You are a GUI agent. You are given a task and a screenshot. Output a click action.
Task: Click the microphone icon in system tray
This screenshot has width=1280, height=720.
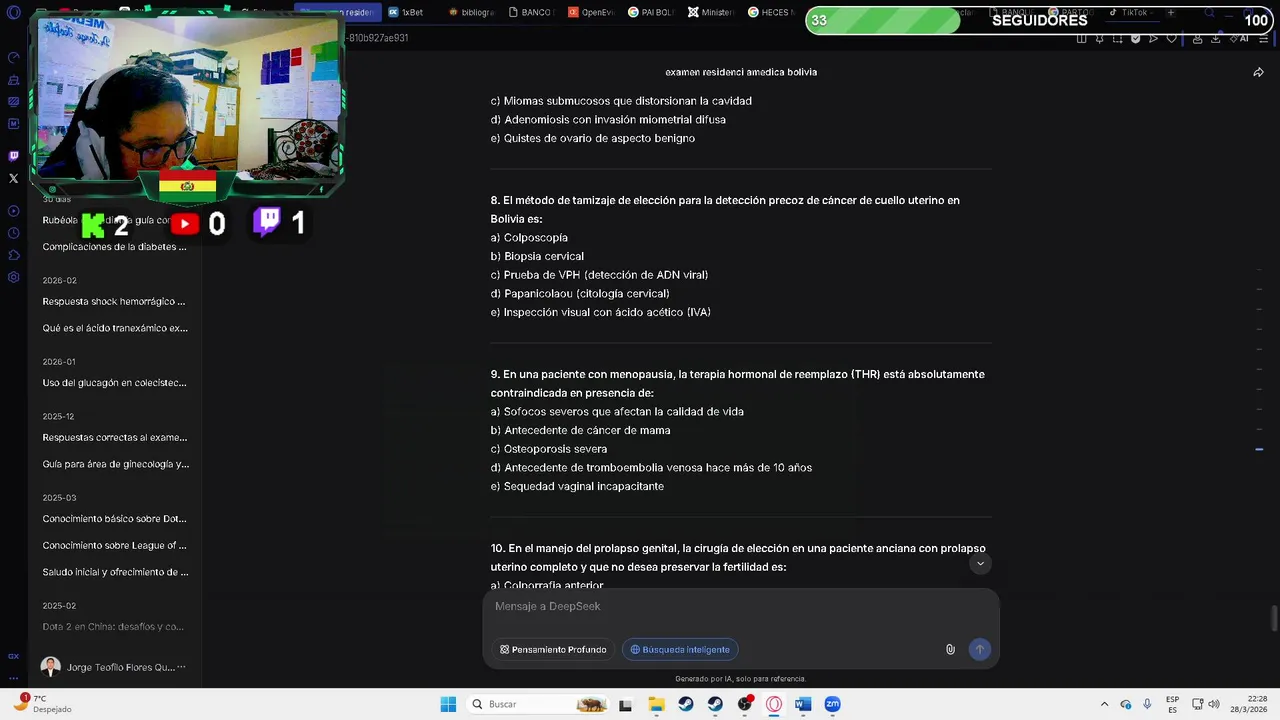pos(1147,704)
